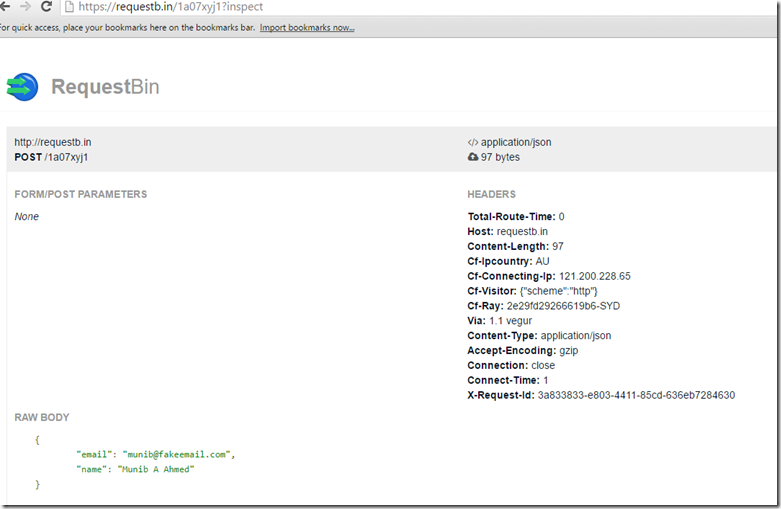Viewport: 781px width, 509px height.
Task: Focus the address bar URL field
Action: pos(418,6)
